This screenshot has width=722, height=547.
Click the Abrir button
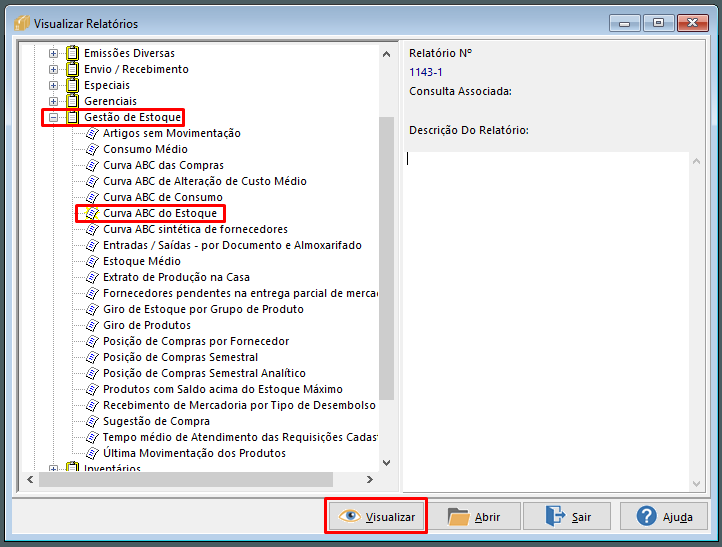click(475, 517)
